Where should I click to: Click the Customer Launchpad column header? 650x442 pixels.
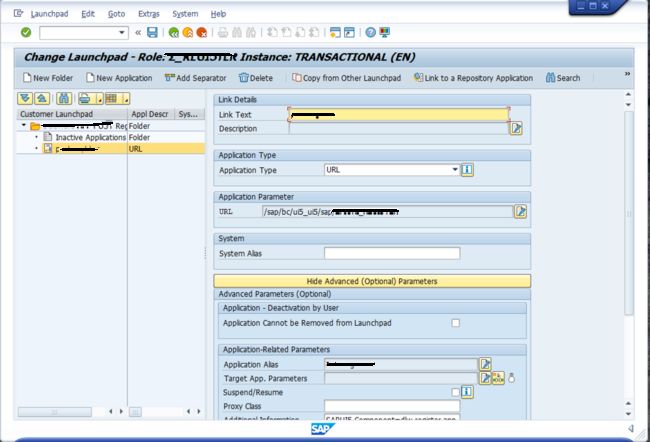pos(72,114)
